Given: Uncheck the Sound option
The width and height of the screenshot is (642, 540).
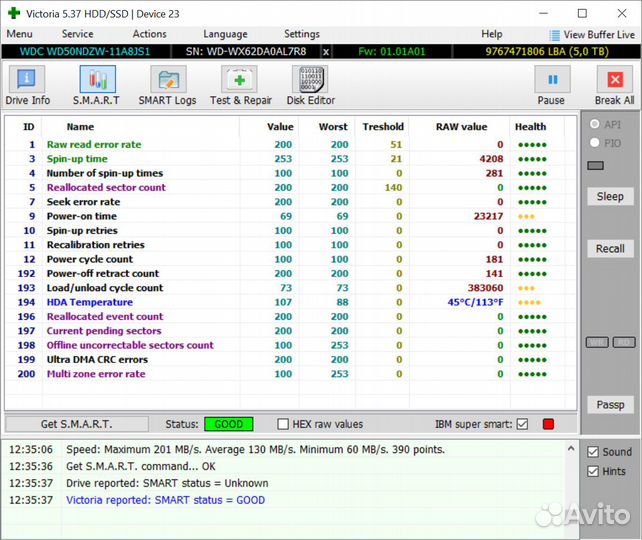Looking at the screenshot, I should coord(595,452).
